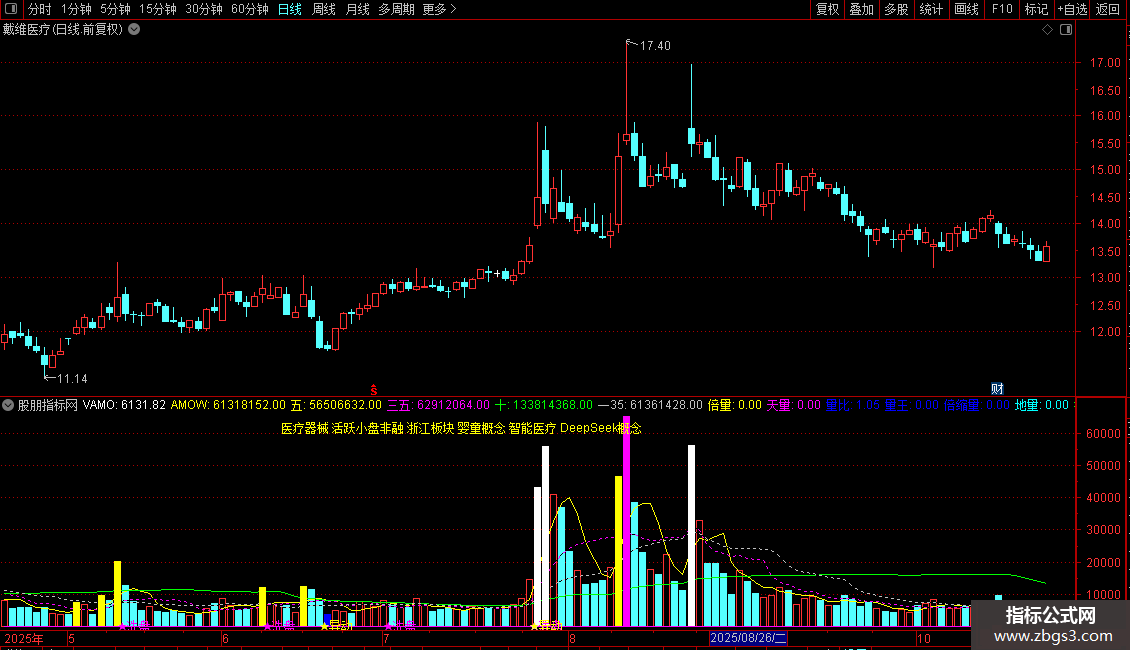The width and height of the screenshot is (1130, 650).
Task: Select the 1分钟 period tab
Action: coord(76,9)
